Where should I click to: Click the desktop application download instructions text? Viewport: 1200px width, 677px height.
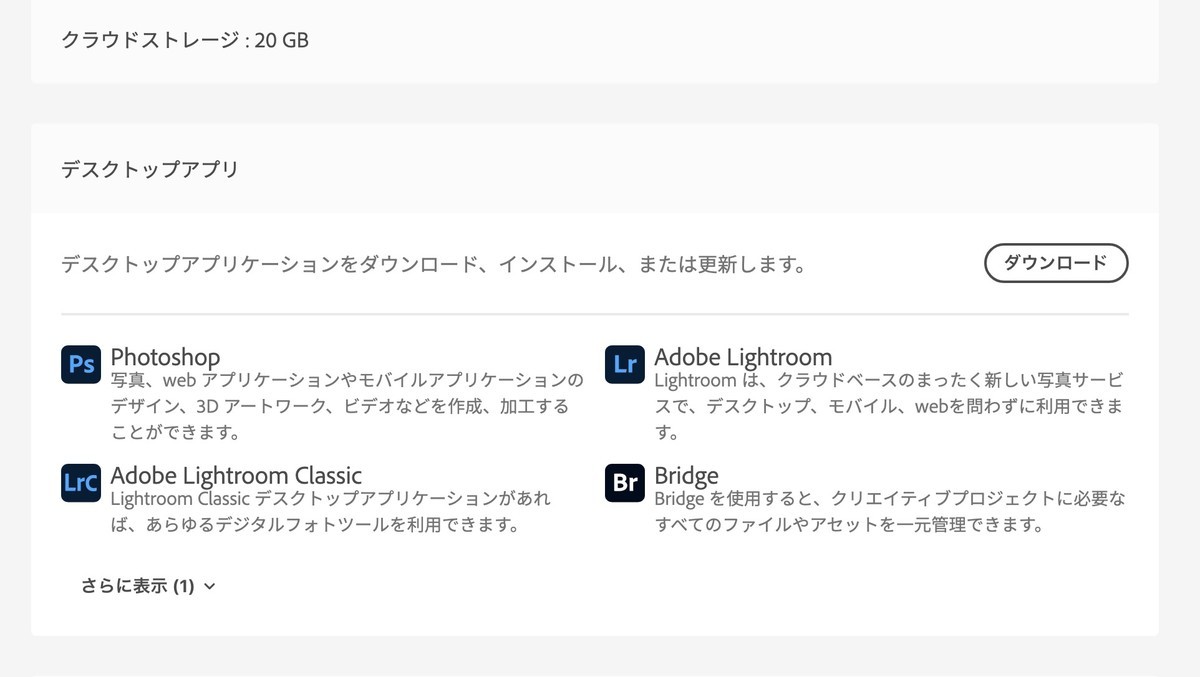tap(433, 265)
